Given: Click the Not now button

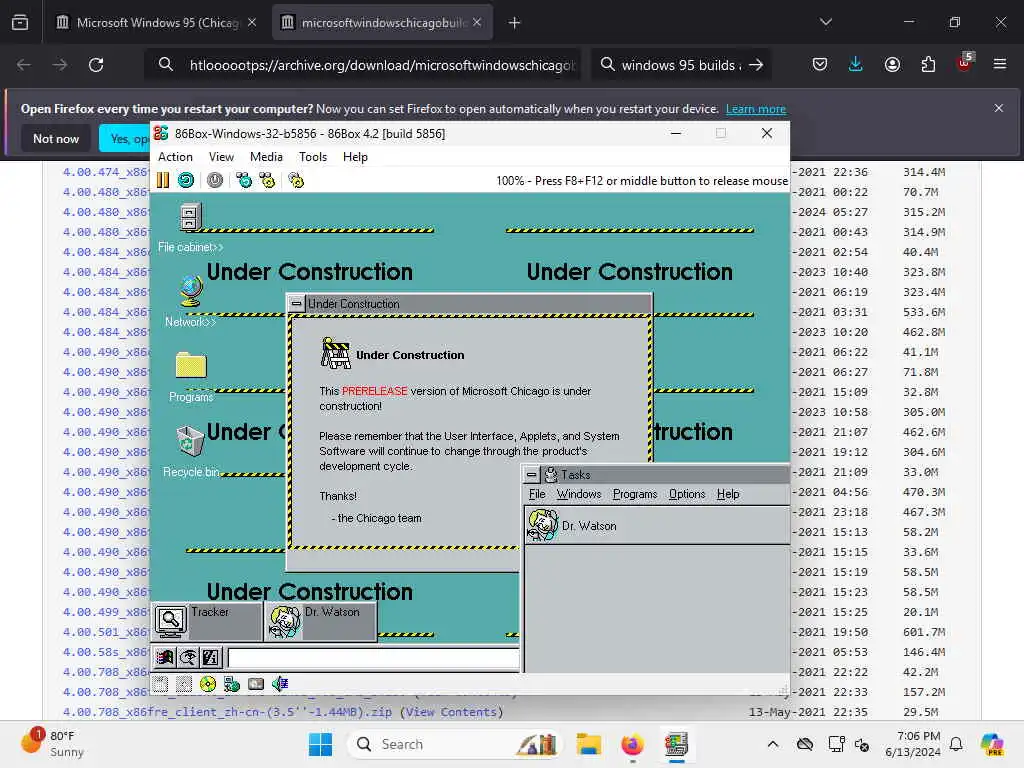Looking at the screenshot, I should pyautogui.click(x=56, y=138).
